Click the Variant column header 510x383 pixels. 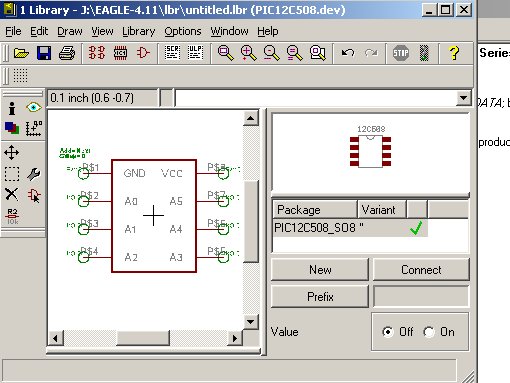click(382, 210)
